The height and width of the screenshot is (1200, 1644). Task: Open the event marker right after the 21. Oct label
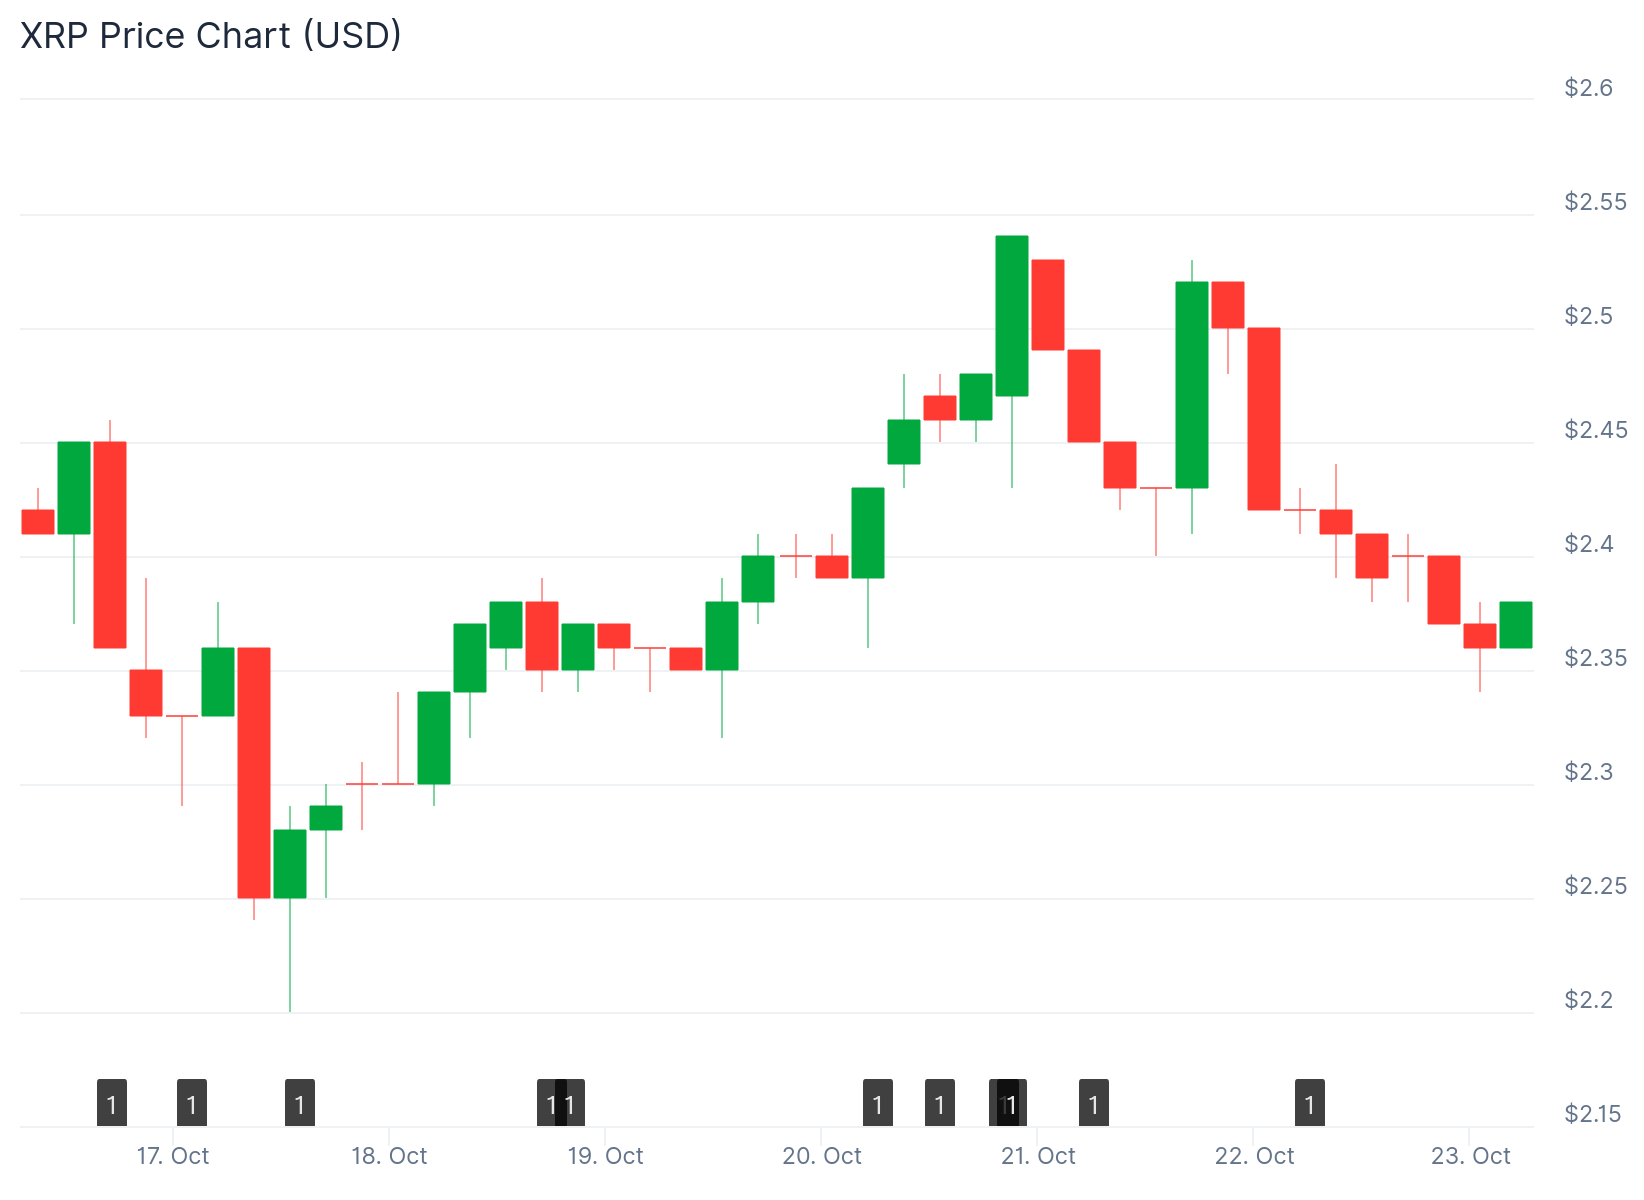[1094, 1104]
